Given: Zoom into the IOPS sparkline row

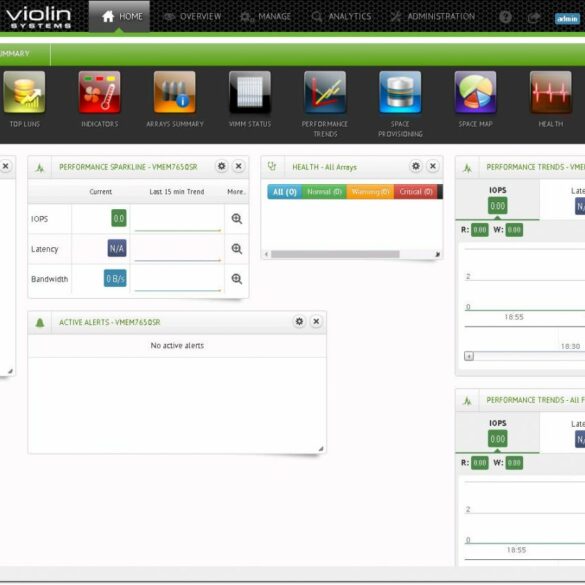Looking at the screenshot, I should tap(237, 219).
